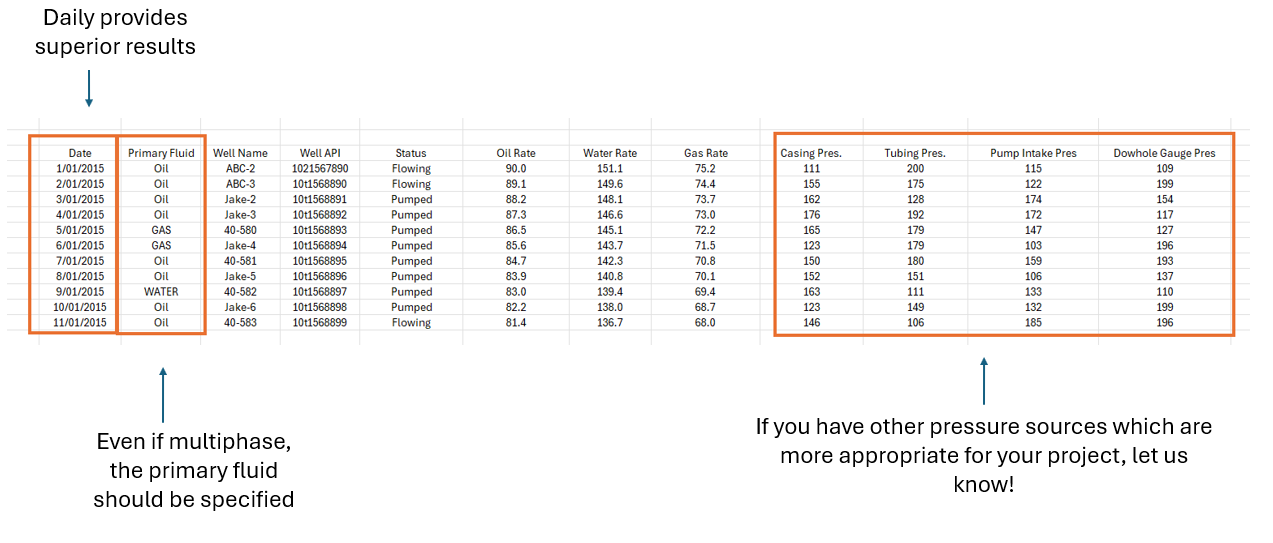Click the Well Name header cell
The width and height of the screenshot is (1273, 543).
[x=240, y=153]
